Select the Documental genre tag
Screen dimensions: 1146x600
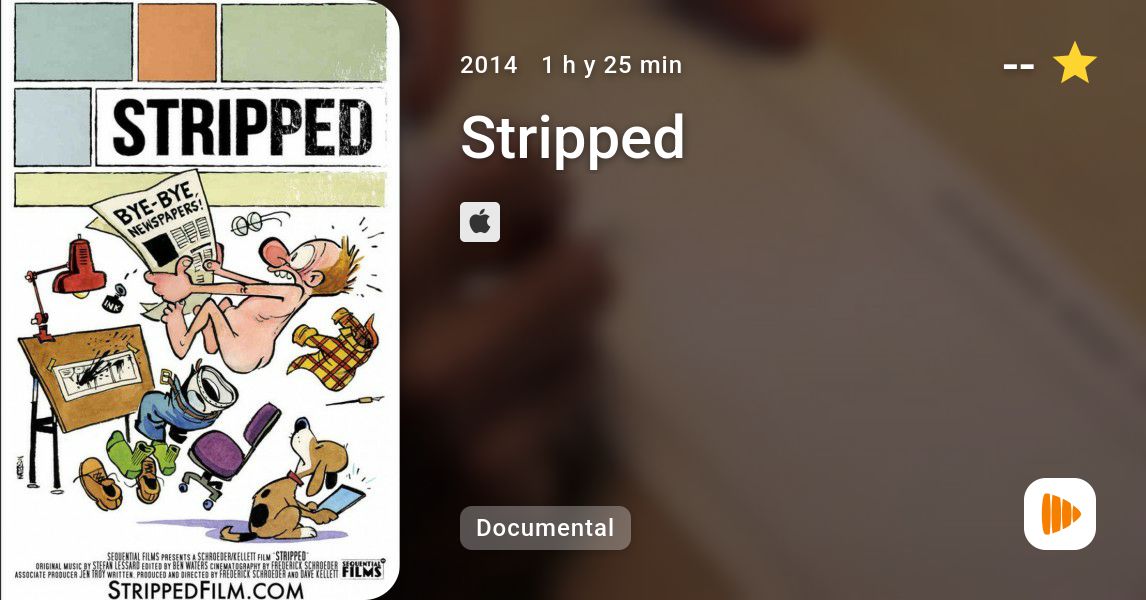545,528
